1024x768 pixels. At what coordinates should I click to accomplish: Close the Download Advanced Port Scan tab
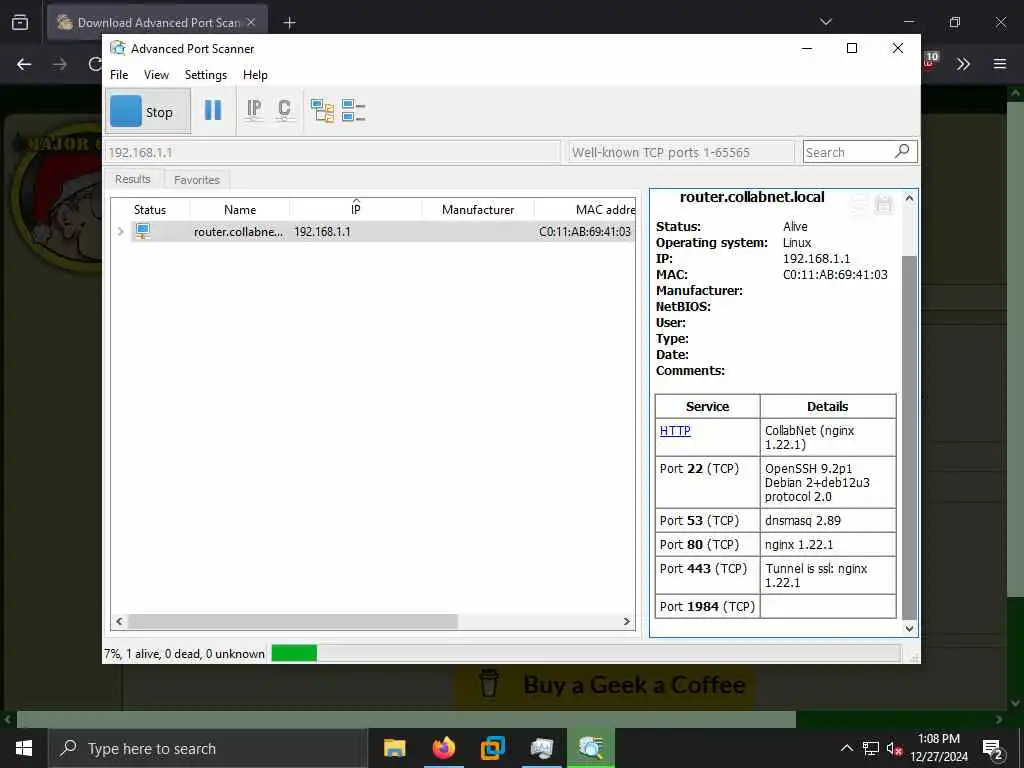point(251,22)
